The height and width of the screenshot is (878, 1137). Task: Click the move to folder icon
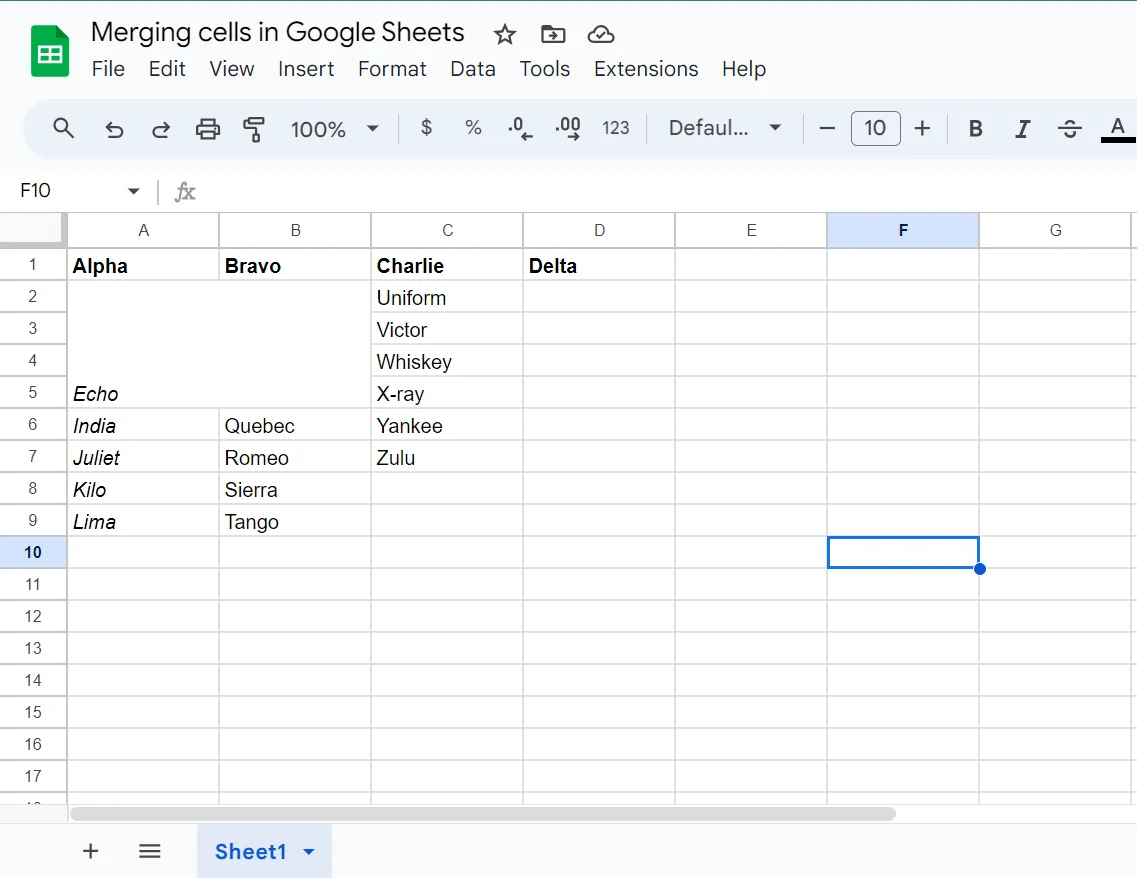(553, 34)
